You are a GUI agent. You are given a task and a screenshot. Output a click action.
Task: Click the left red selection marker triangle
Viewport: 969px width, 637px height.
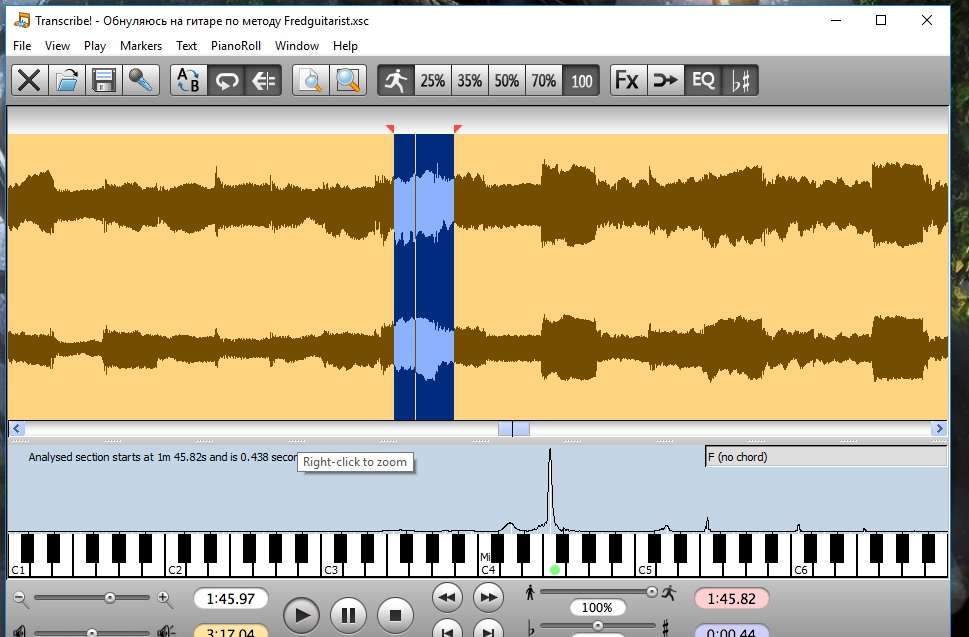click(x=390, y=128)
